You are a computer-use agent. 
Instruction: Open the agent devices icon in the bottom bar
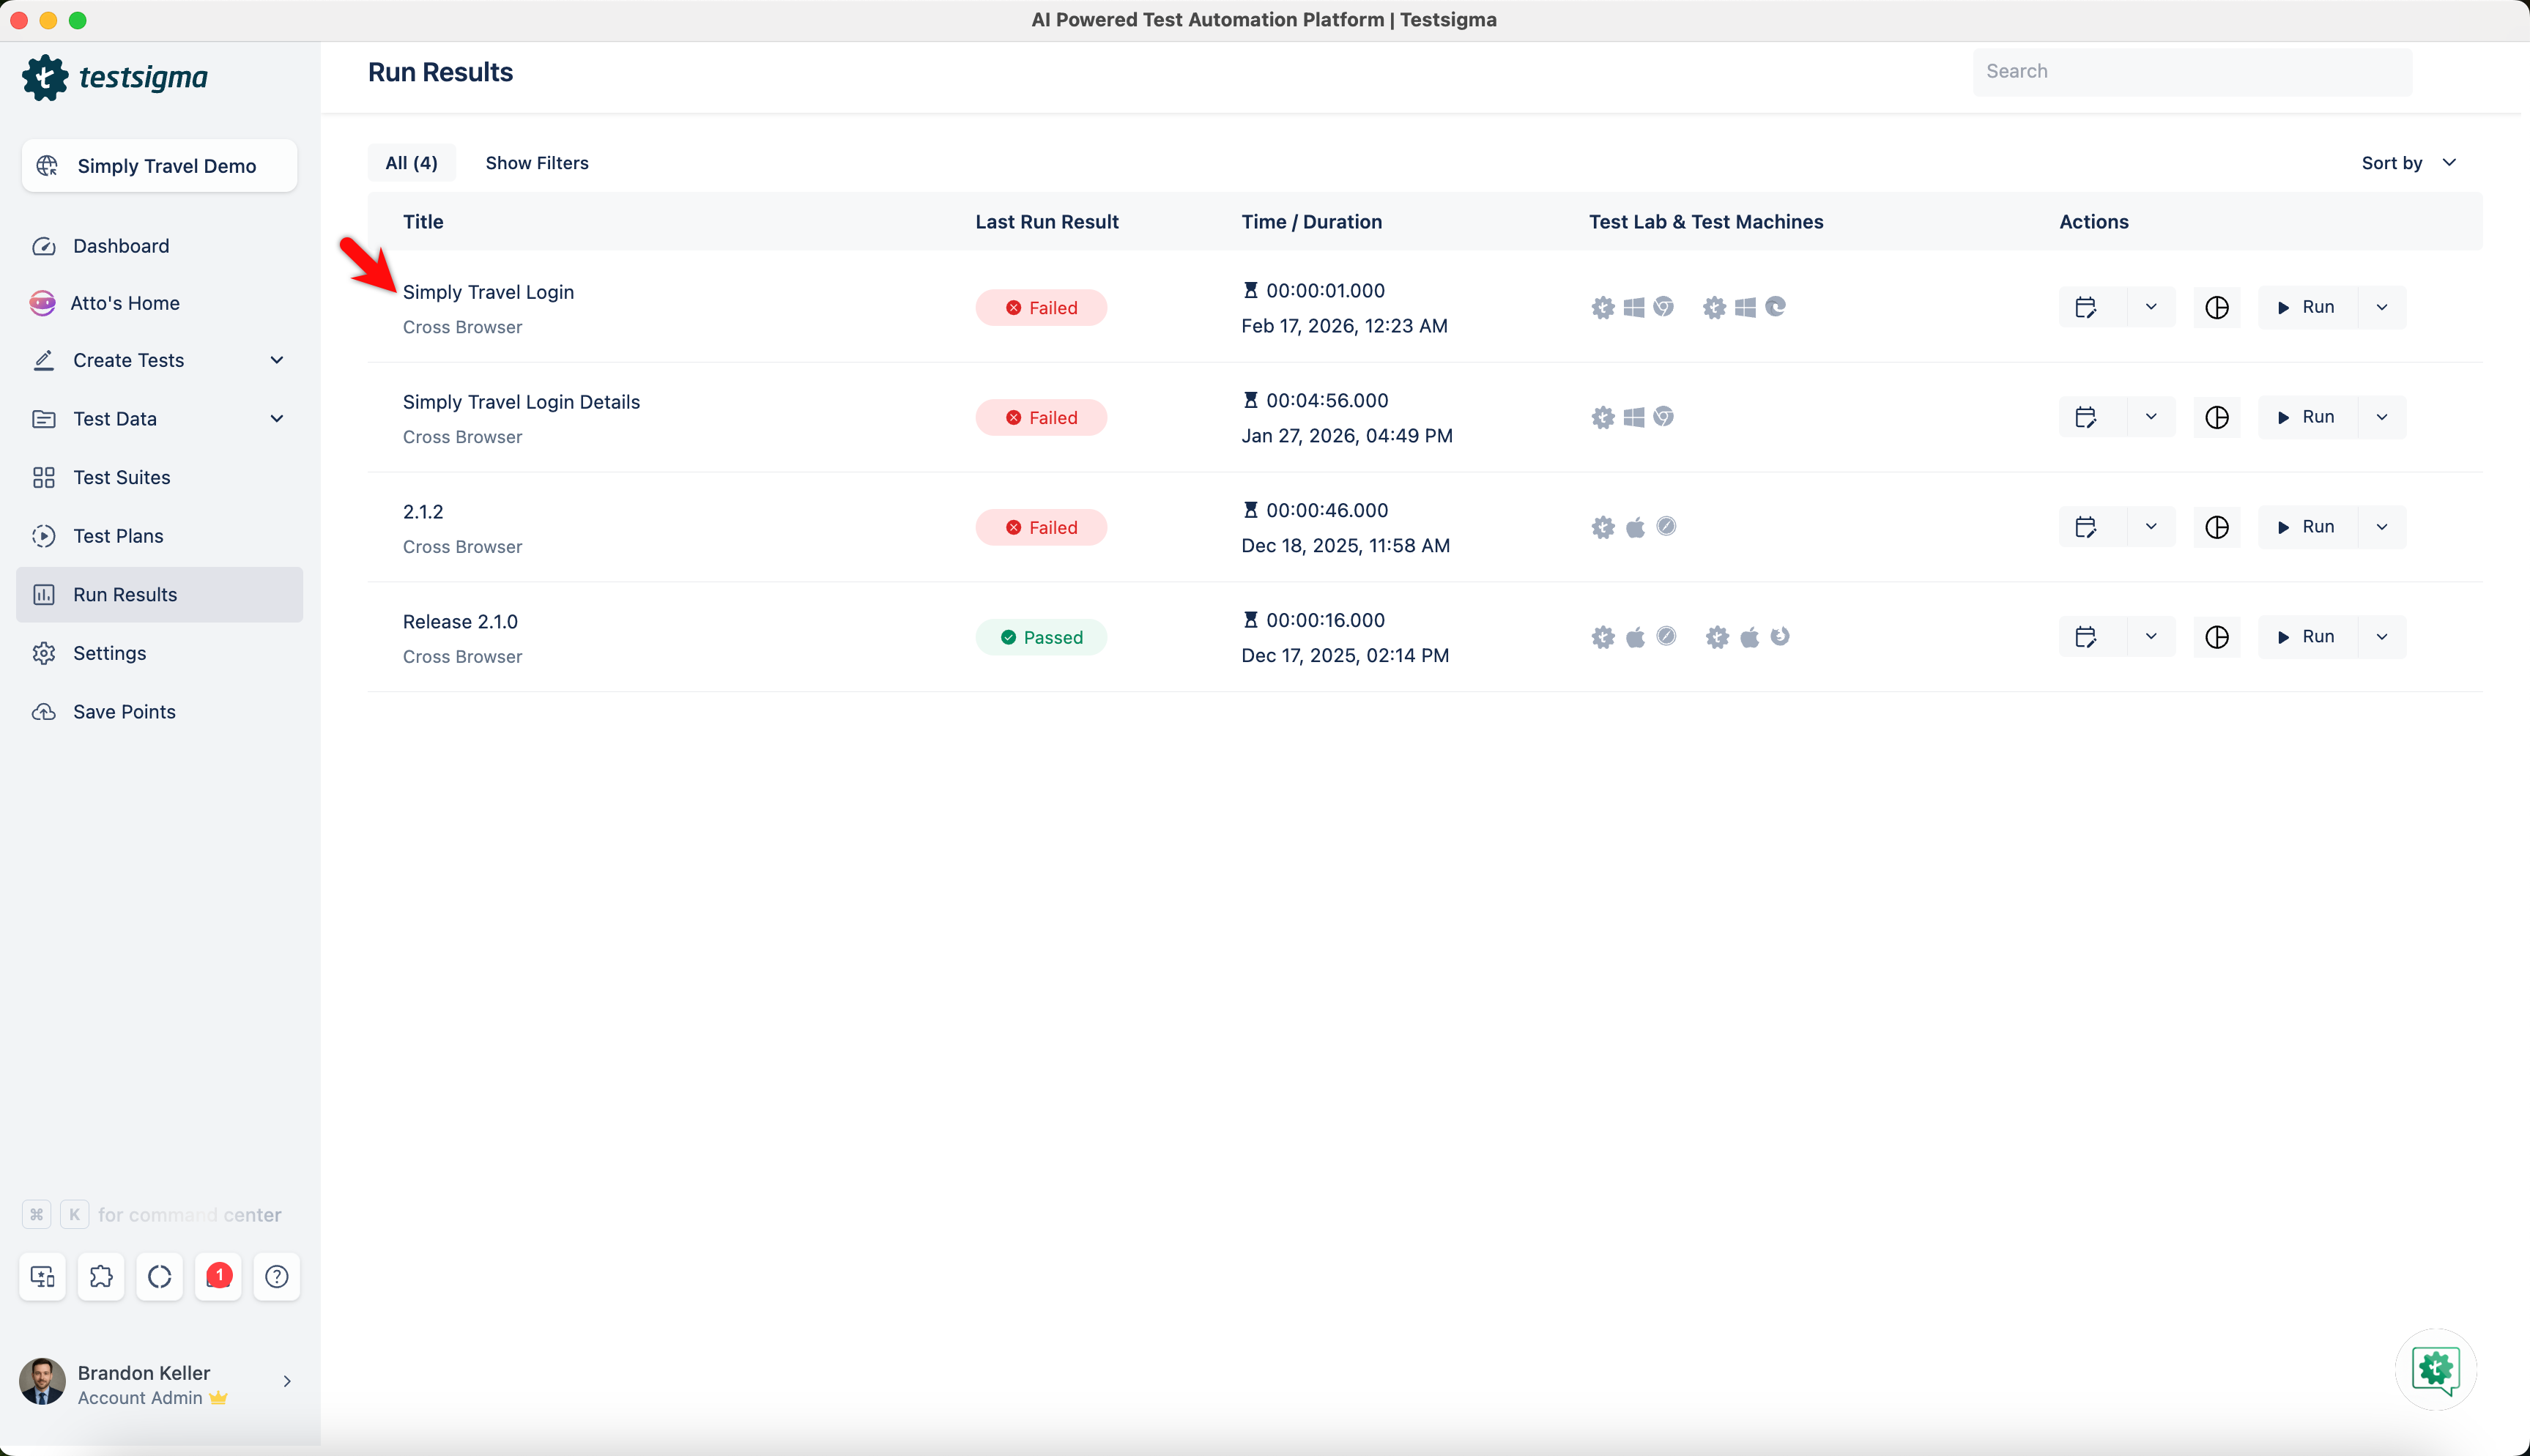click(x=43, y=1276)
